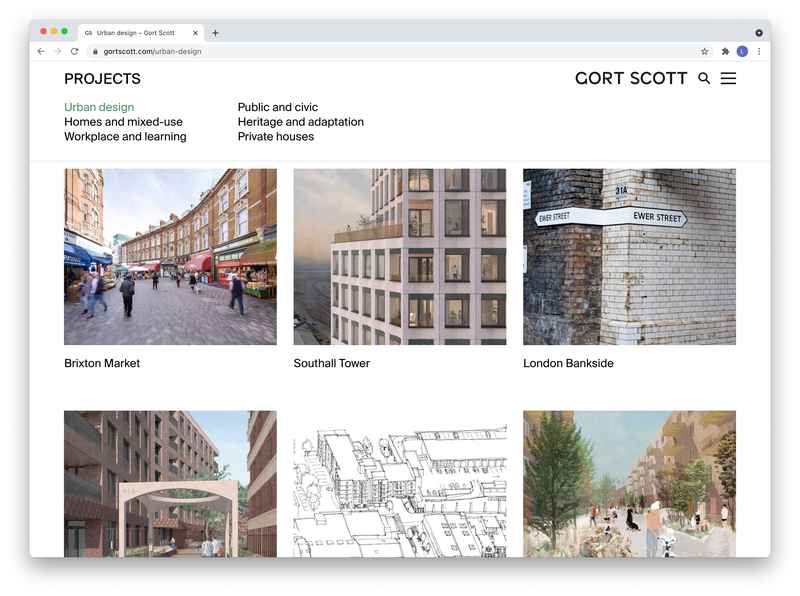
Task: Bookmark this page with the star icon
Action: pyautogui.click(x=705, y=52)
